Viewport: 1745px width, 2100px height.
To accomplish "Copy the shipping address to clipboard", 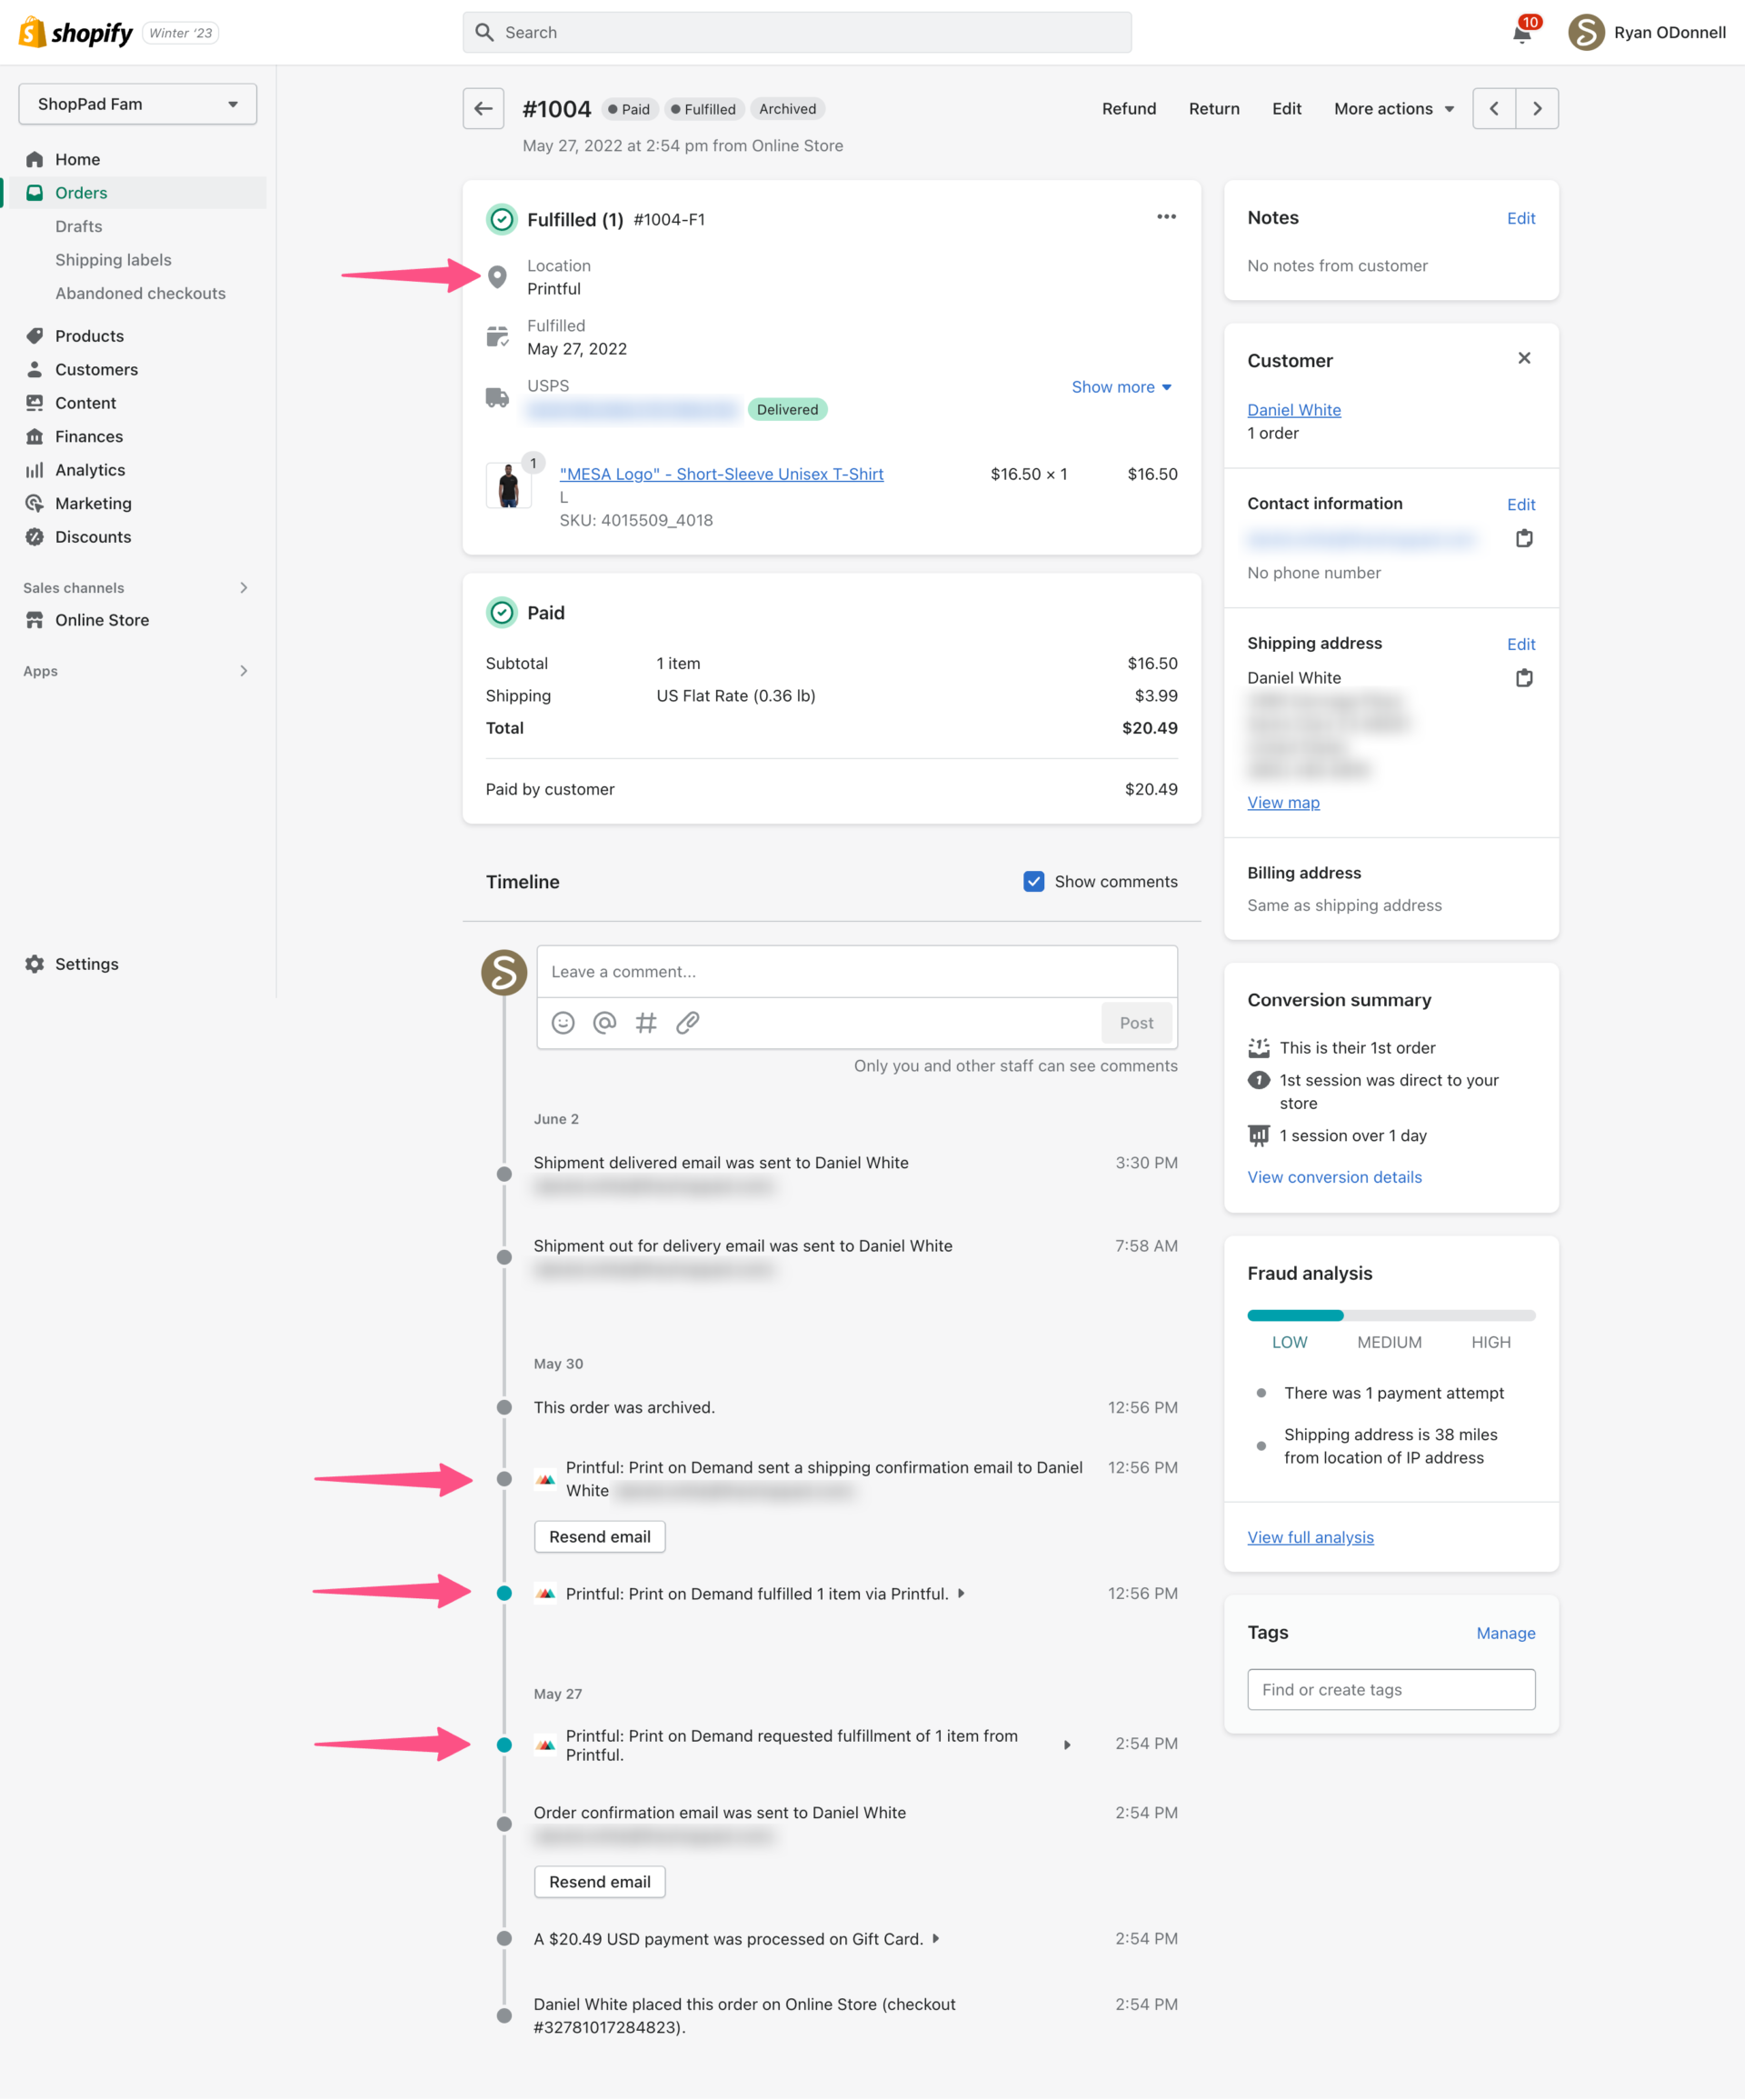I will 1524,677.
